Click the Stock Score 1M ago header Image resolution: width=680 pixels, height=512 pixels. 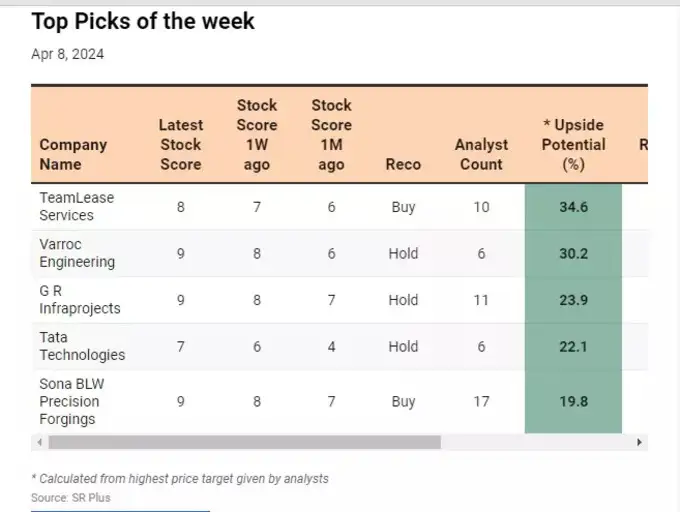(331, 135)
